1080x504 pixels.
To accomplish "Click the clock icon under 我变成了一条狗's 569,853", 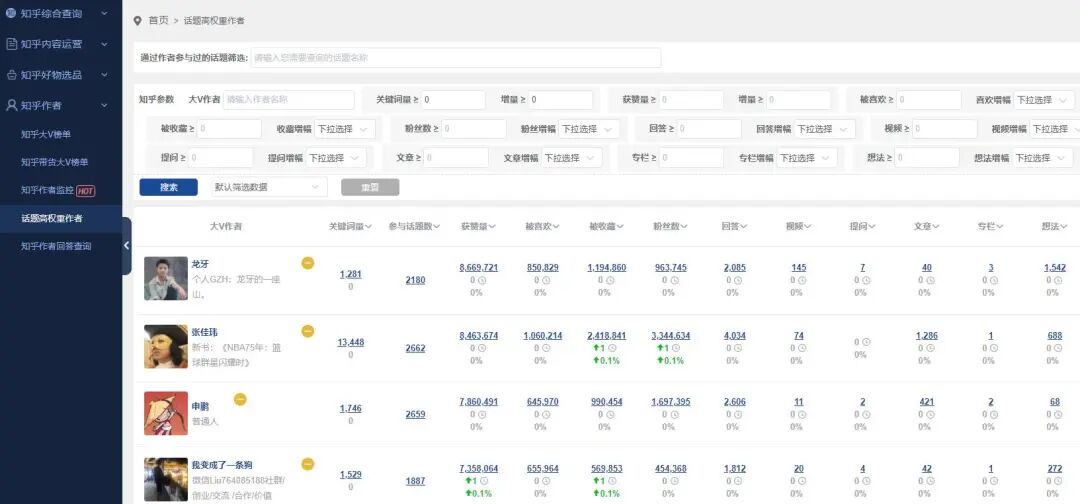I will (x=612, y=481).
